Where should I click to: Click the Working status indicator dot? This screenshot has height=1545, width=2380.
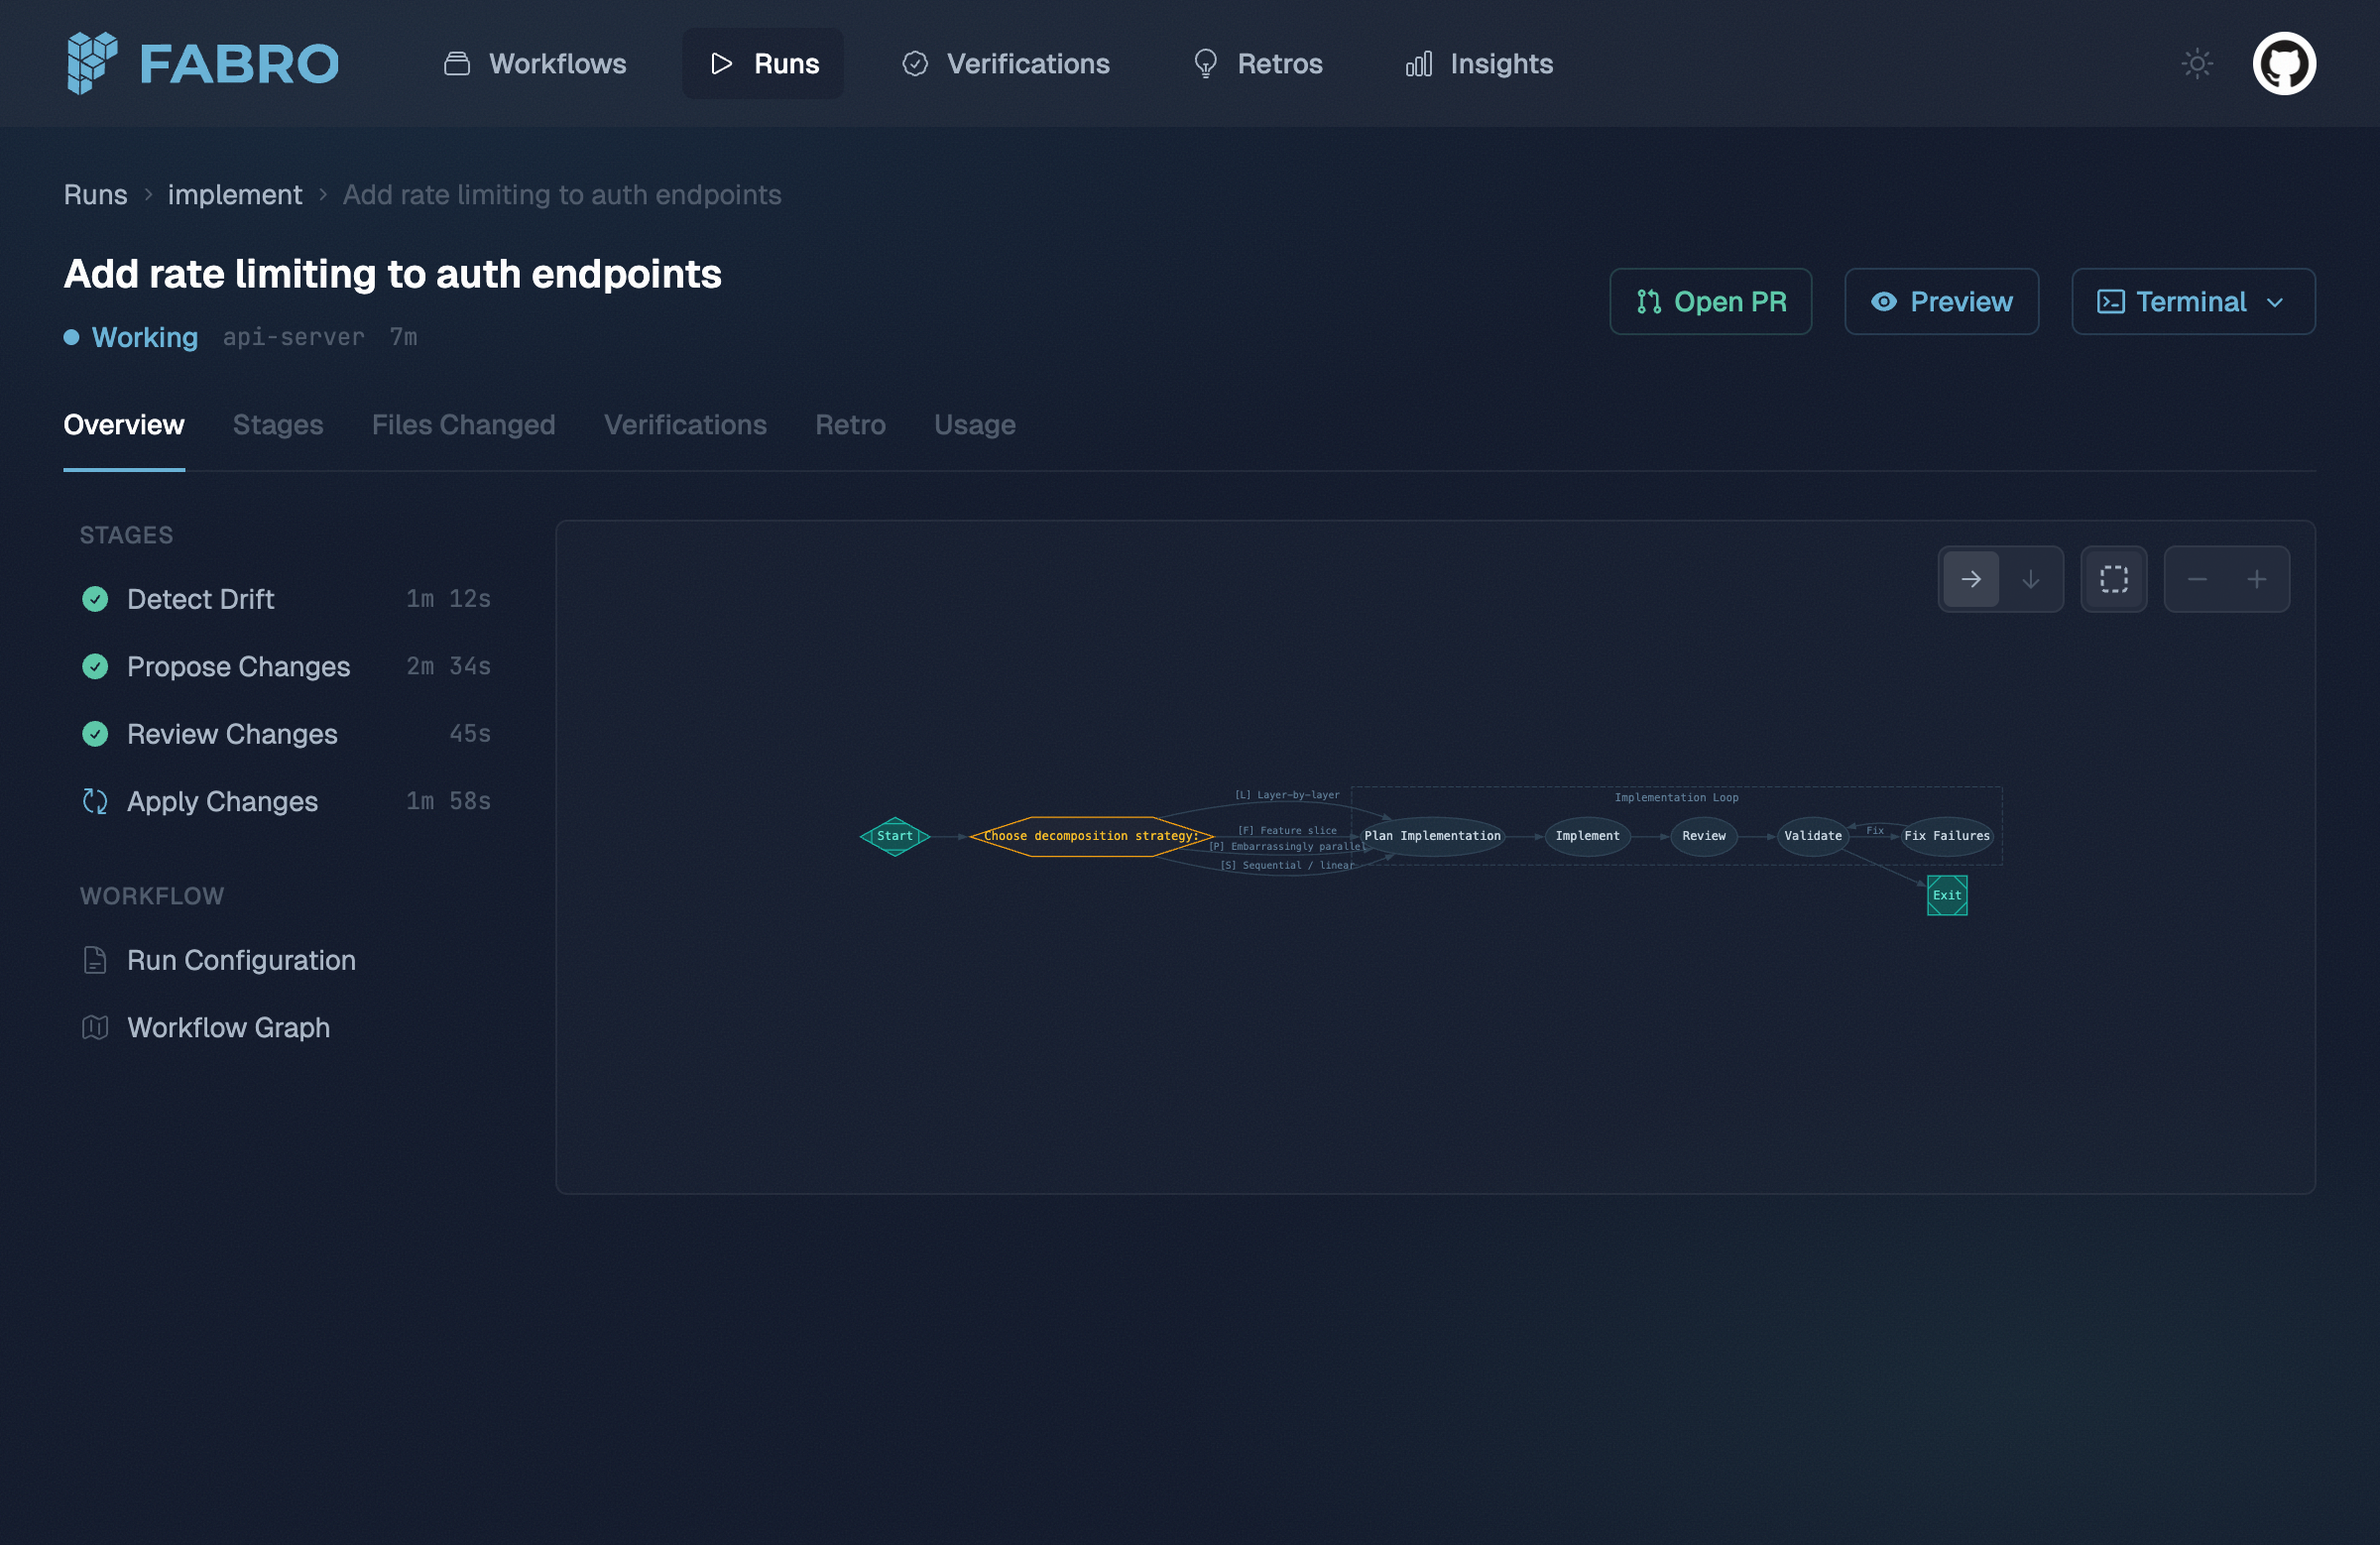tap(71, 338)
